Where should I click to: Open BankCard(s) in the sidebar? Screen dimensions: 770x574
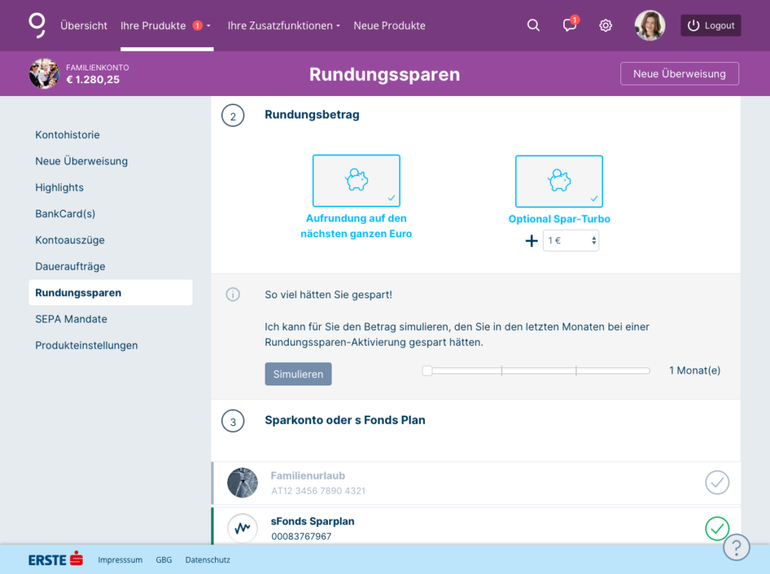(x=65, y=214)
